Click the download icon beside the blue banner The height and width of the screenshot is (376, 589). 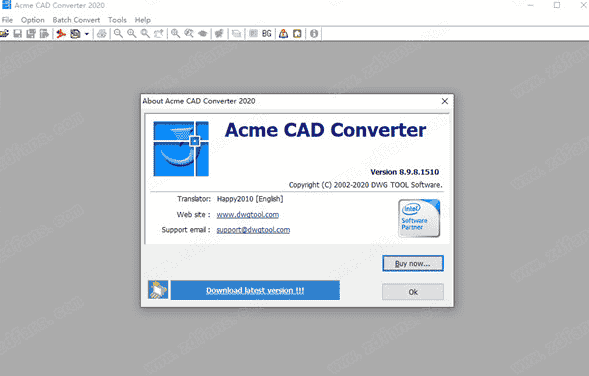pos(158,290)
